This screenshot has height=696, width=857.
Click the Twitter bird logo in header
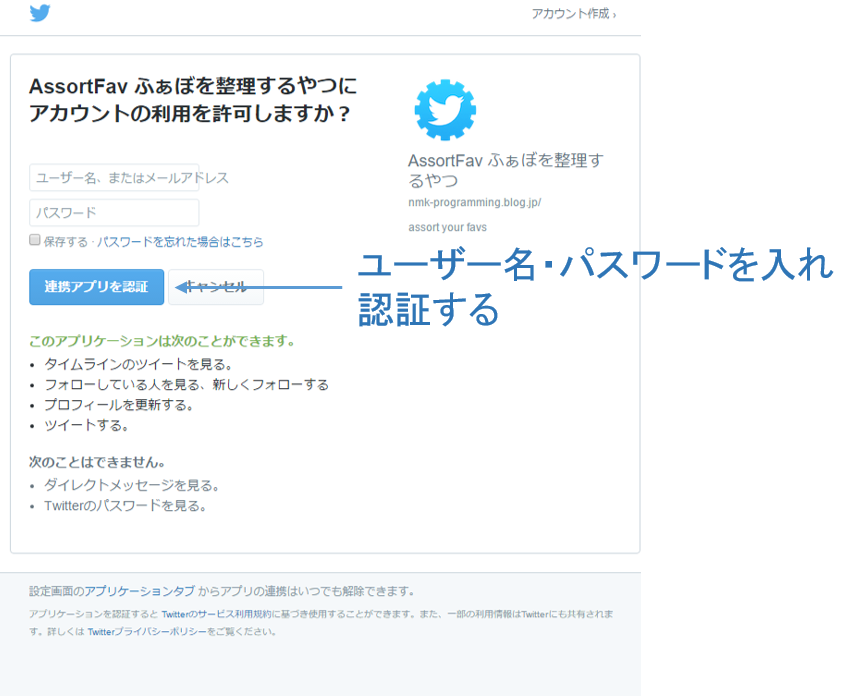(40, 13)
